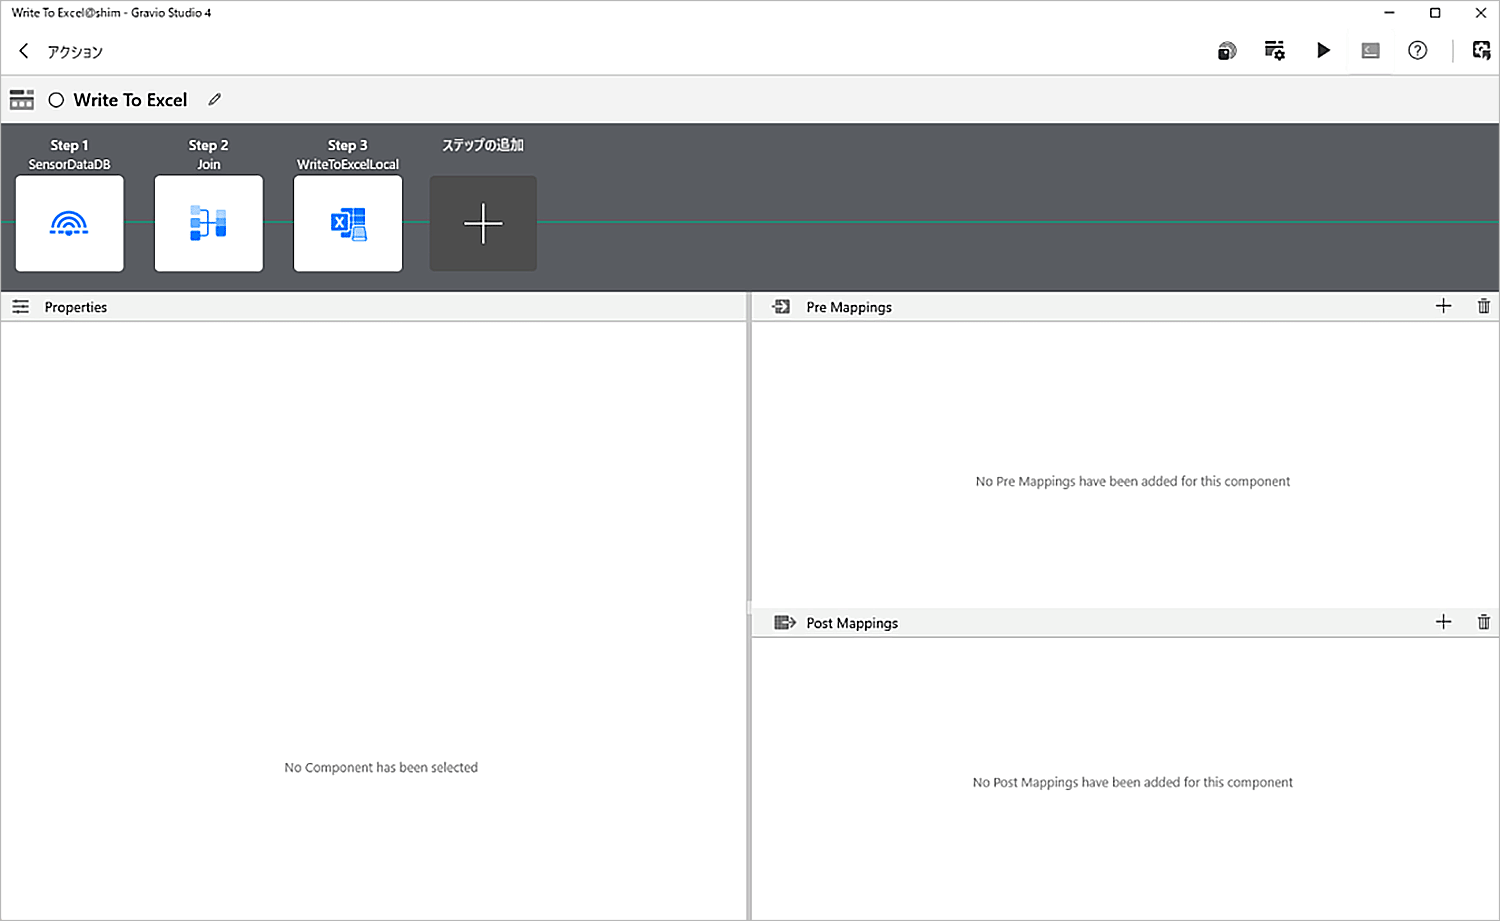Add a new step with the plus tile
This screenshot has height=921, width=1500.
coord(483,223)
